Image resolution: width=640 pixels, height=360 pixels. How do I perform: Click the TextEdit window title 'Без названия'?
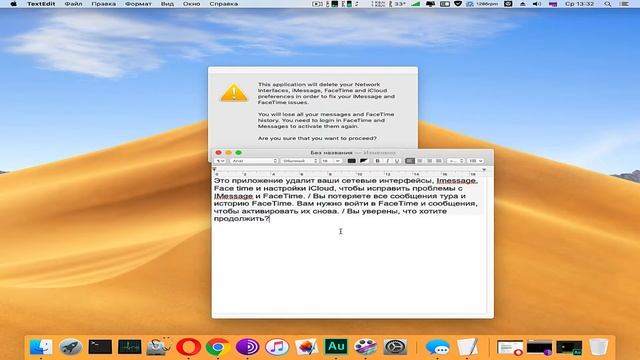click(331, 153)
